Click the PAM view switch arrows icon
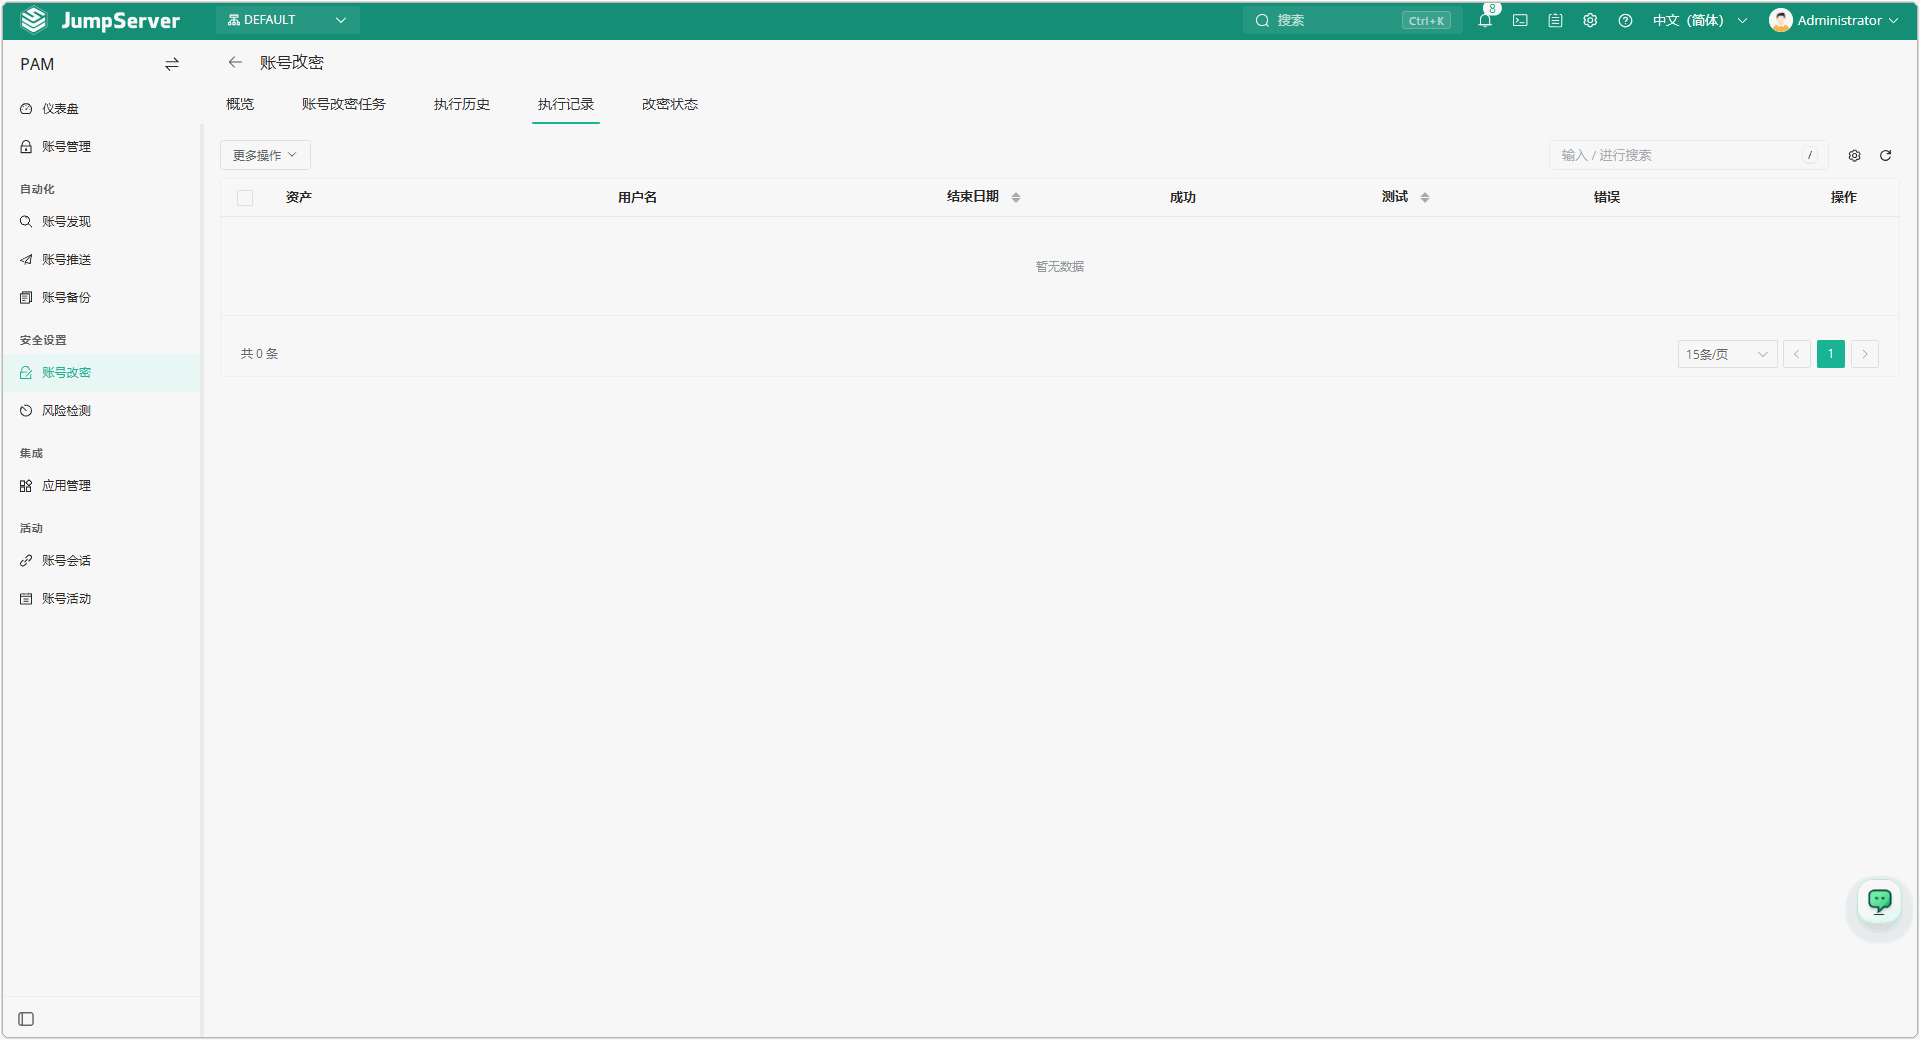Viewport: 1920px width, 1040px height. pyautogui.click(x=172, y=64)
